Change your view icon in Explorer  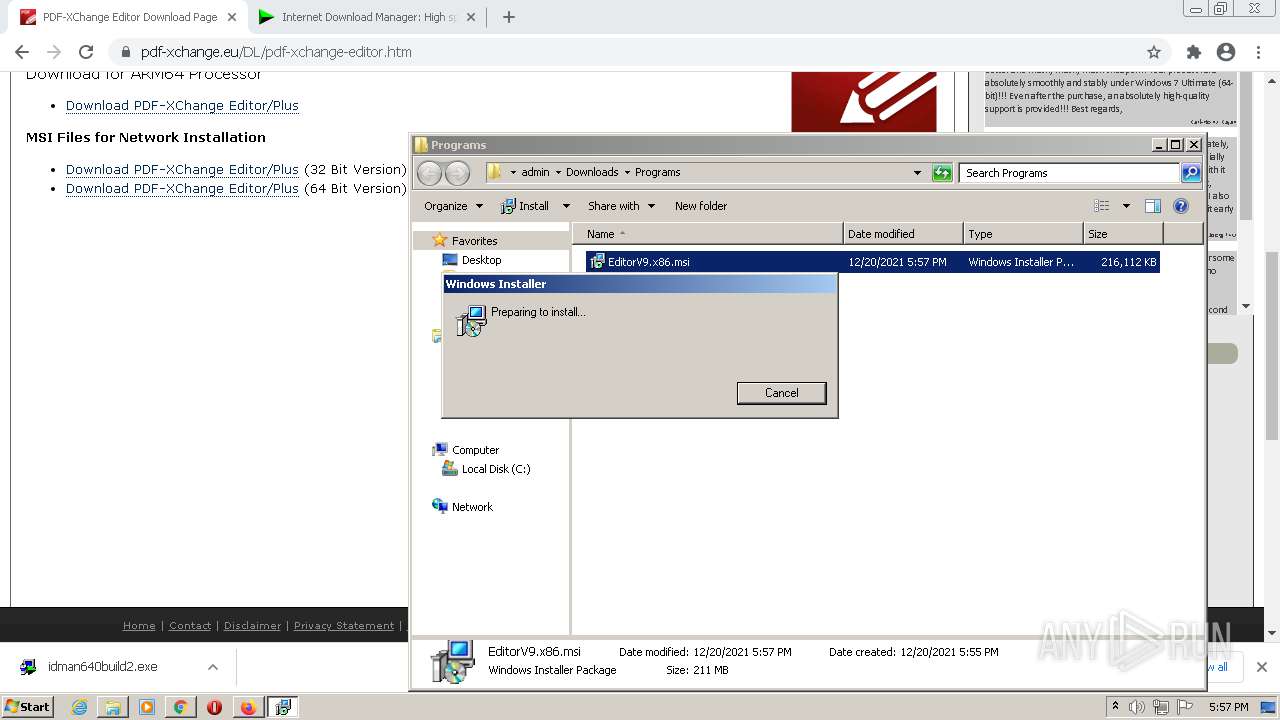click(x=1102, y=206)
